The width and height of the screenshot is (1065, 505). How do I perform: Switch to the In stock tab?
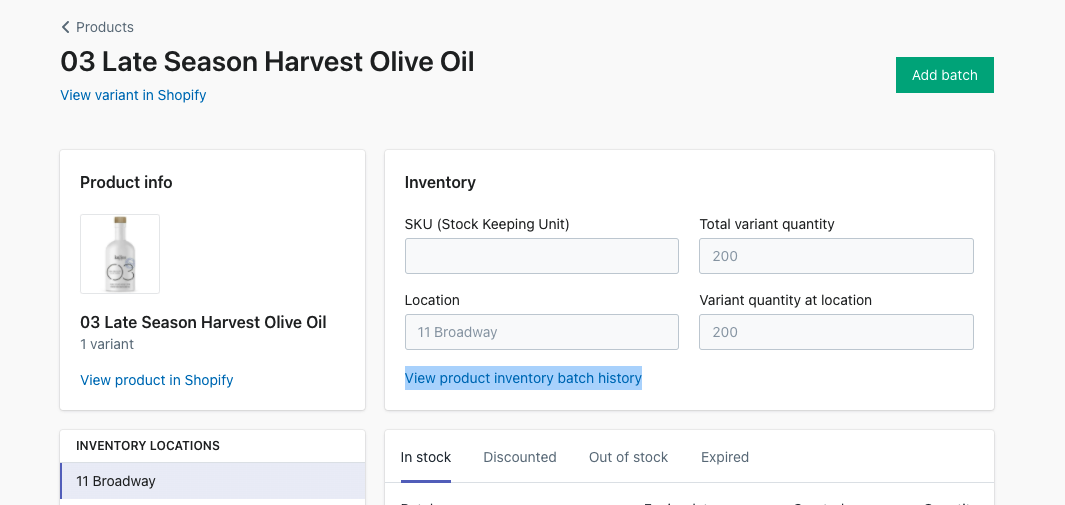426,457
